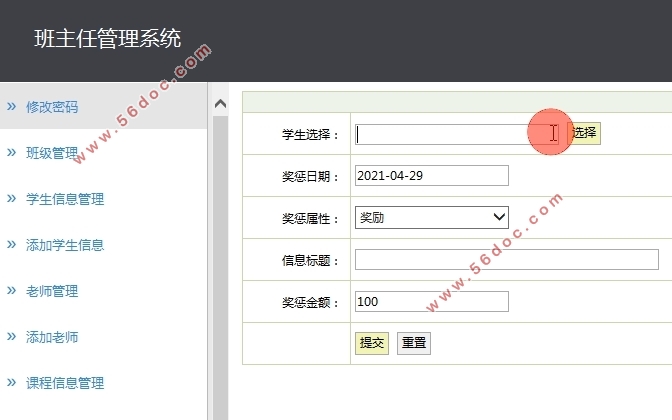This screenshot has height=420, width=672.
Task: Click the chevron icon beside 老师管理
Action: (11, 291)
